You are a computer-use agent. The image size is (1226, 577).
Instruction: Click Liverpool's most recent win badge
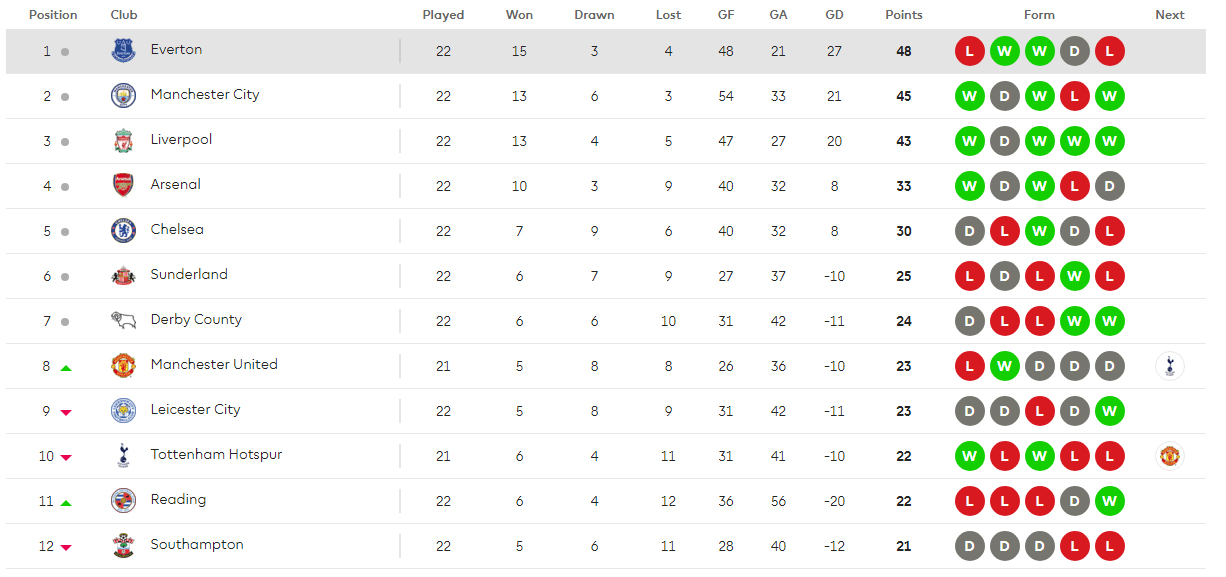click(1109, 141)
